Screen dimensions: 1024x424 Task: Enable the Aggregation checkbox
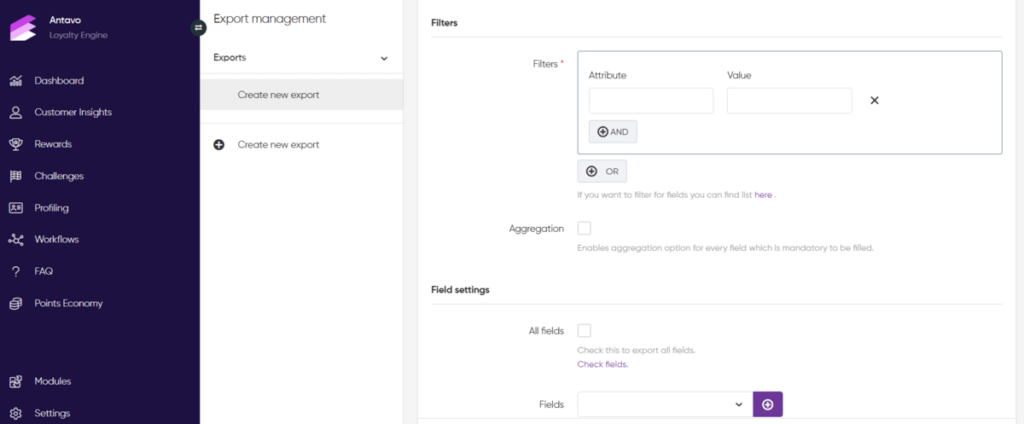pos(584,229)
